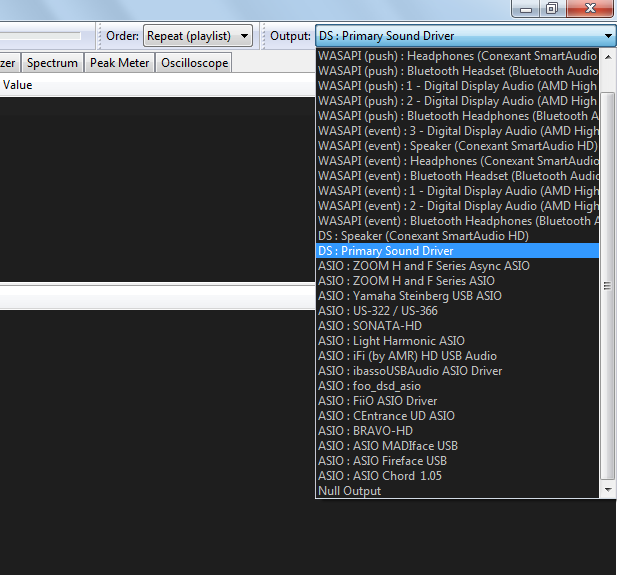Select ASIO : US-322 / US-366
The height and width of the screenshot is (575, 617).
point(458,311)
